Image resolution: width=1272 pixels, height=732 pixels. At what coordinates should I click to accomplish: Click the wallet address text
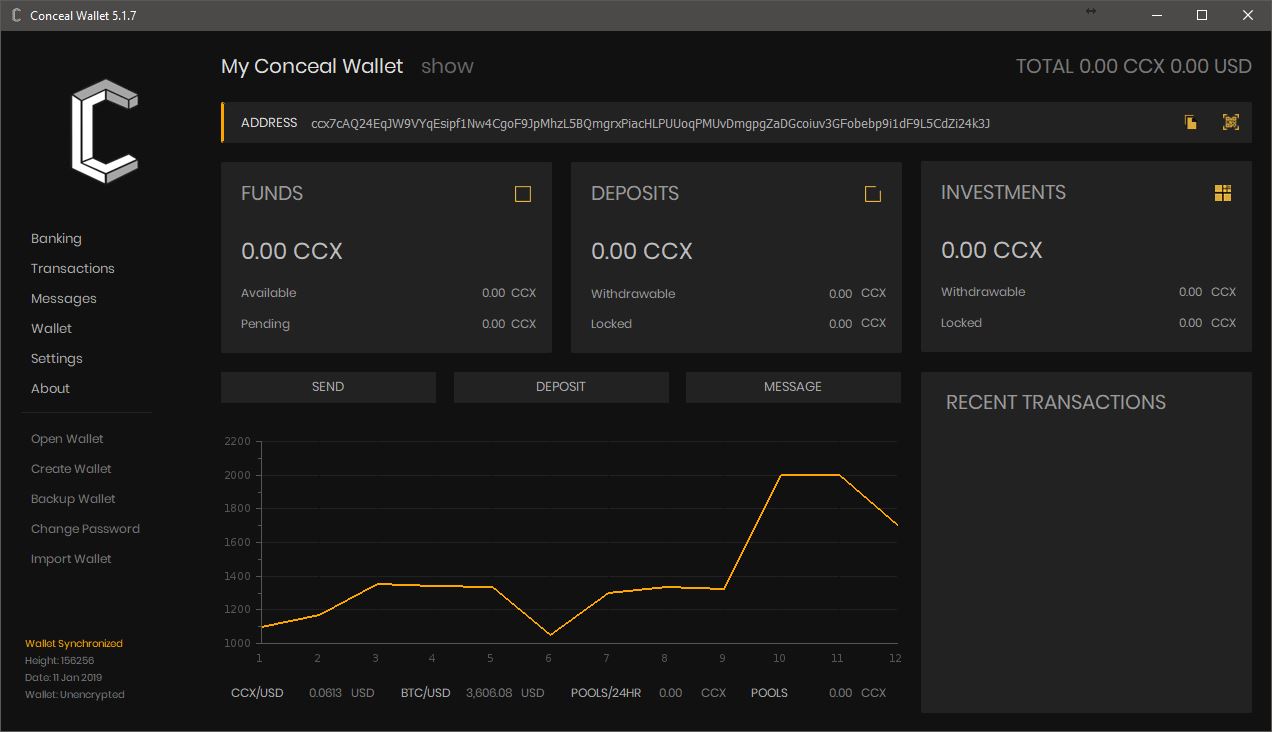[651, 123]
